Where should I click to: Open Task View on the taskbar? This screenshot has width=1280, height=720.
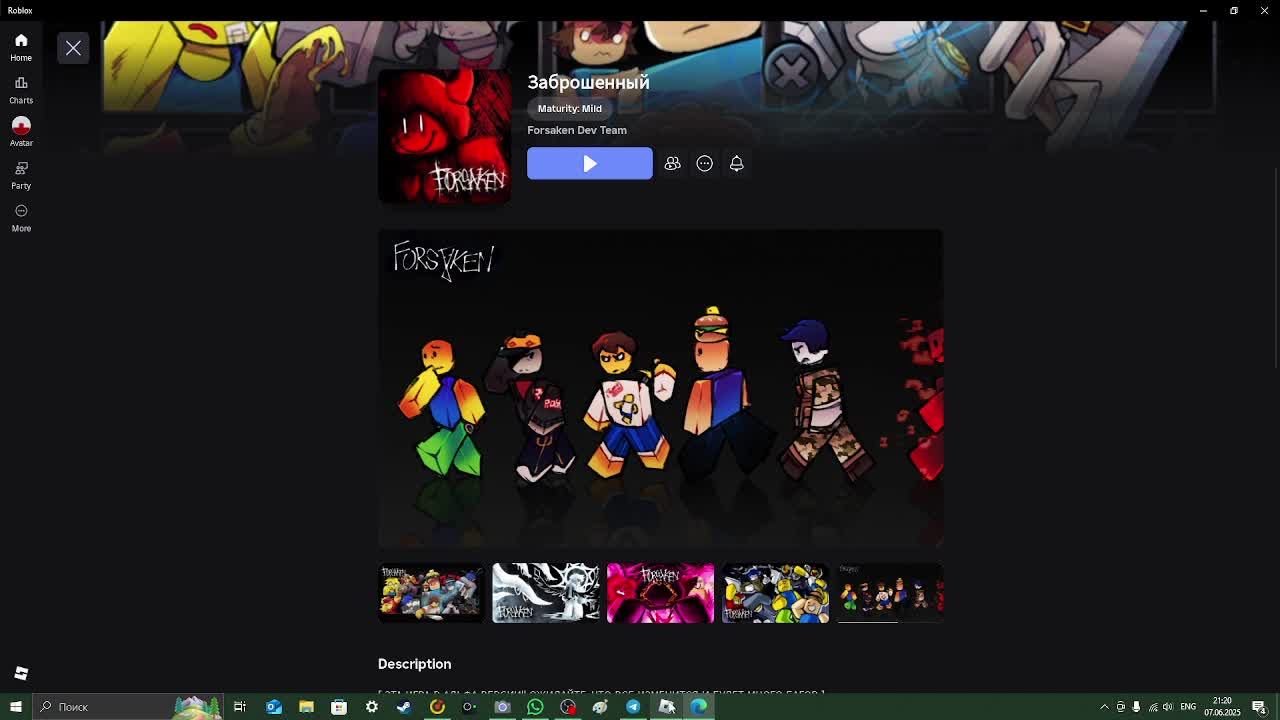(240, 707)
